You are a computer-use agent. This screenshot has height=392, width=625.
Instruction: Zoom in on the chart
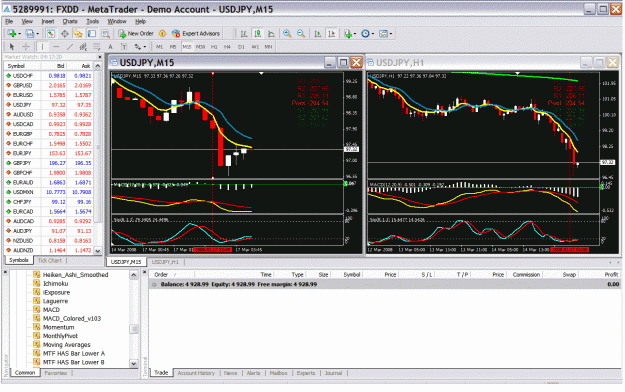click(287, 33)
